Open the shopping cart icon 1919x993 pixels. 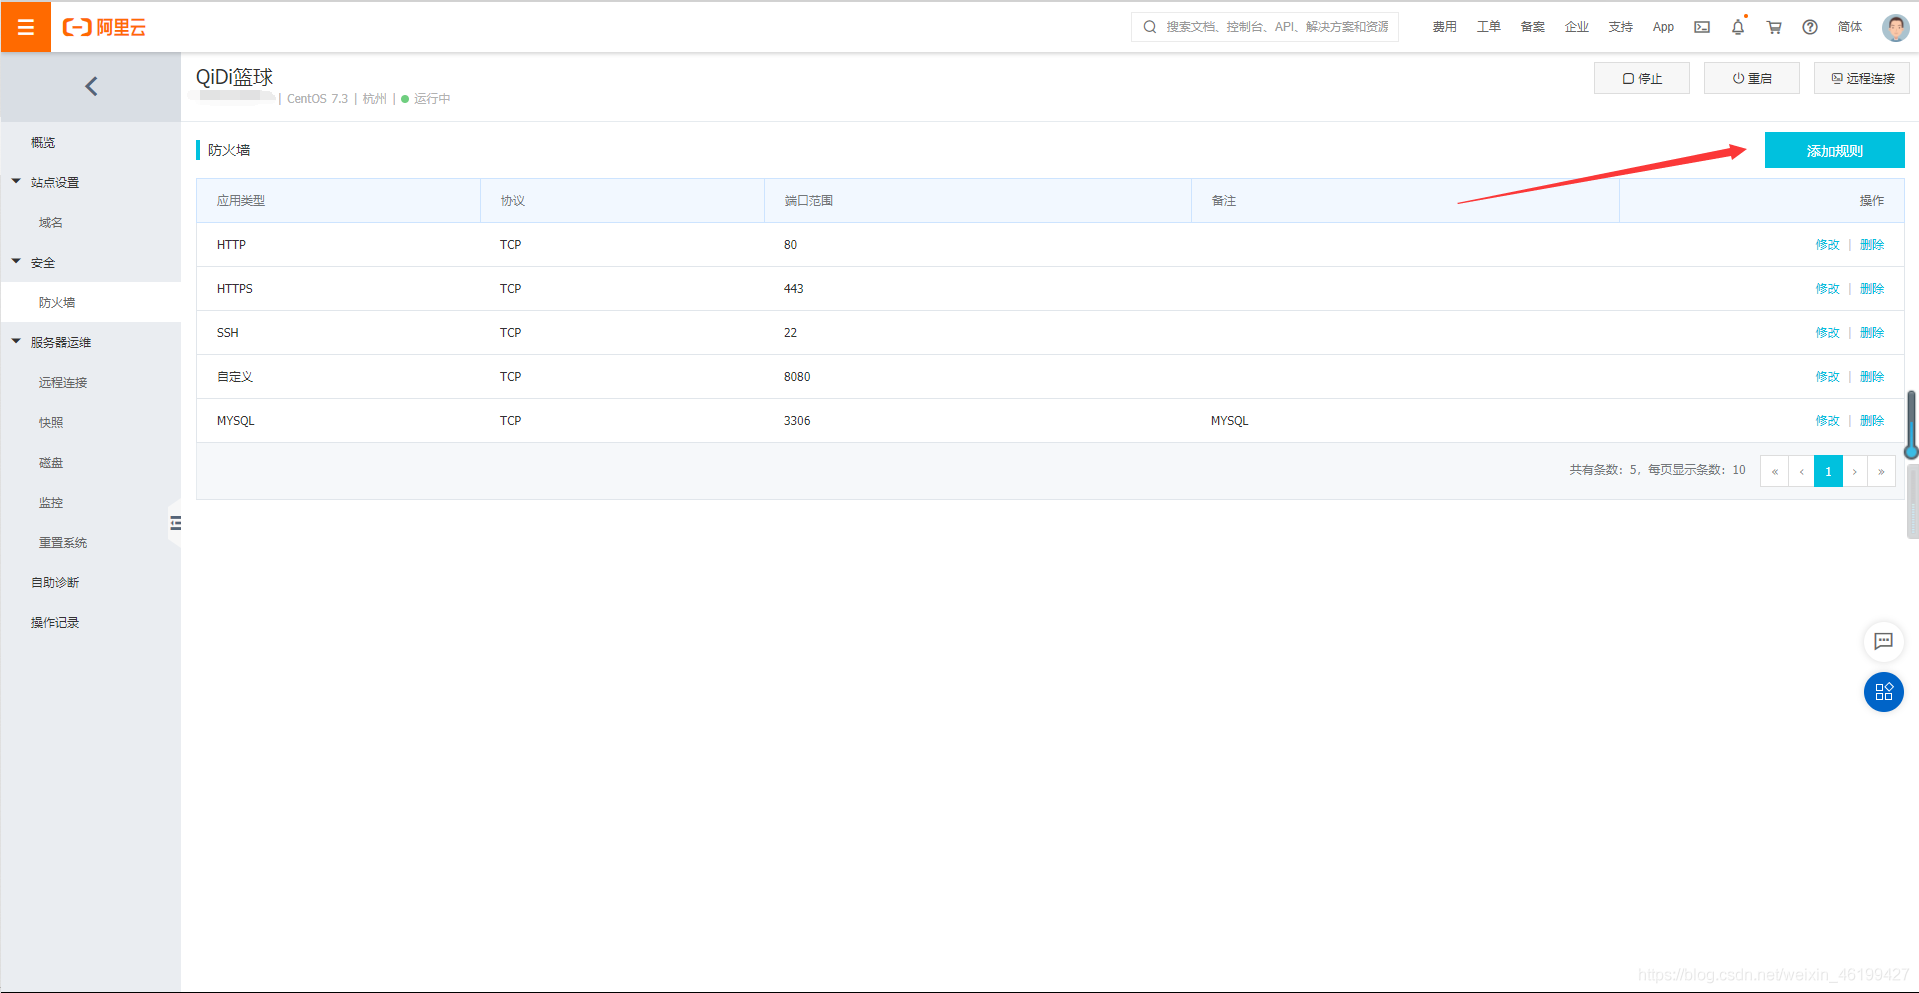tap(1774, 27)
